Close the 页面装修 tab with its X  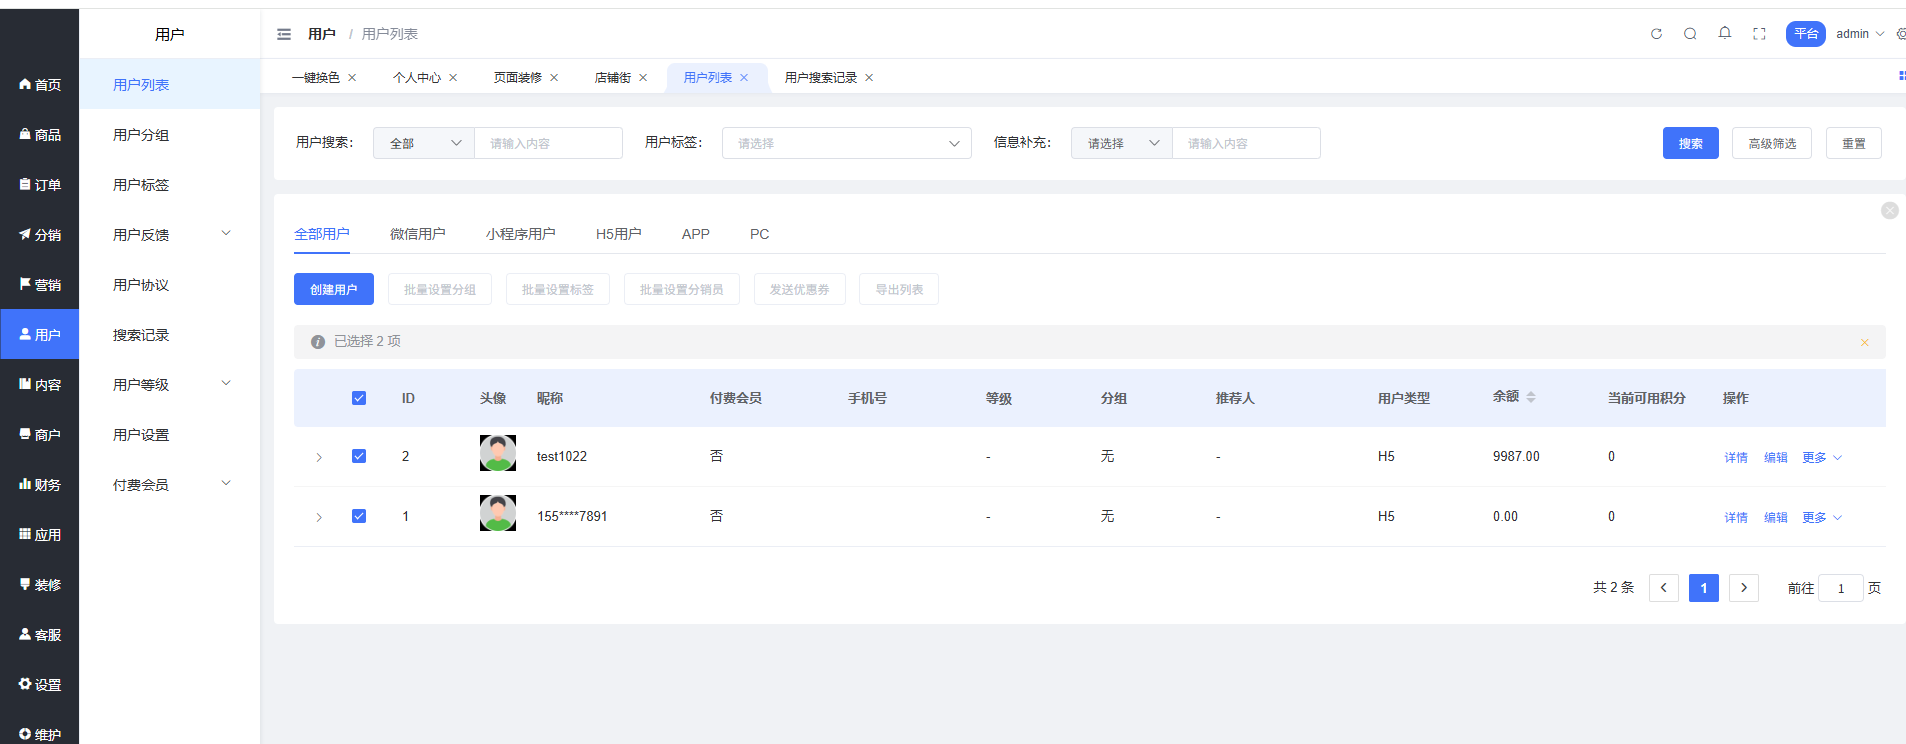tap(554, 78)
